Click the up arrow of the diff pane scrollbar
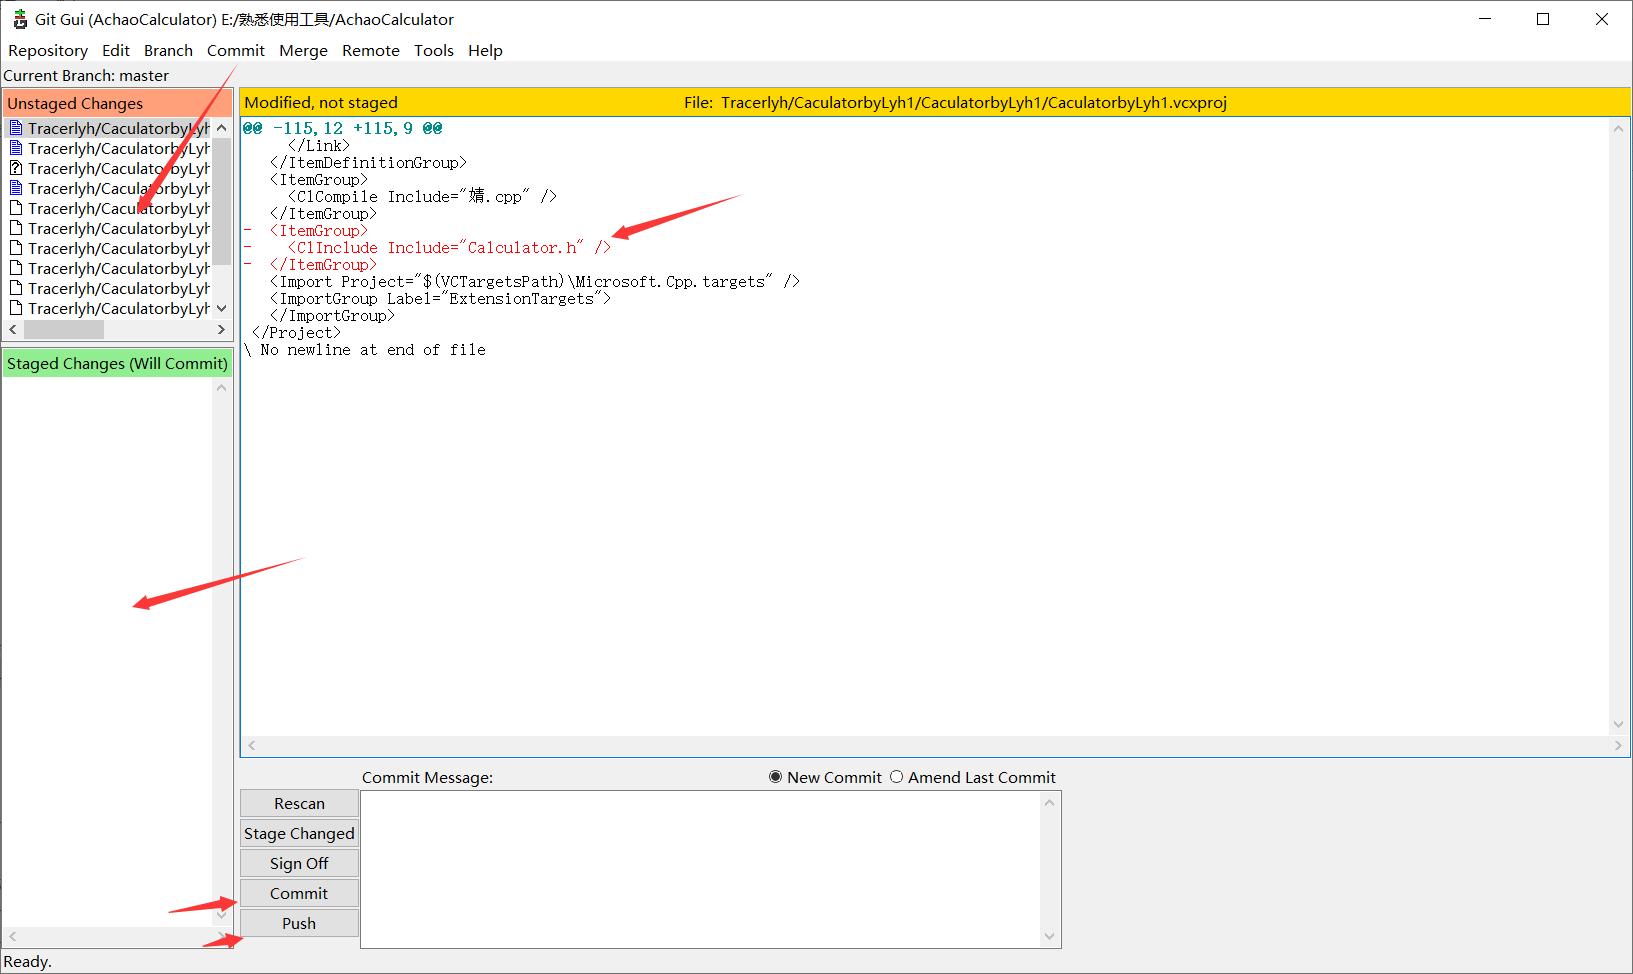 (1618, 128)
